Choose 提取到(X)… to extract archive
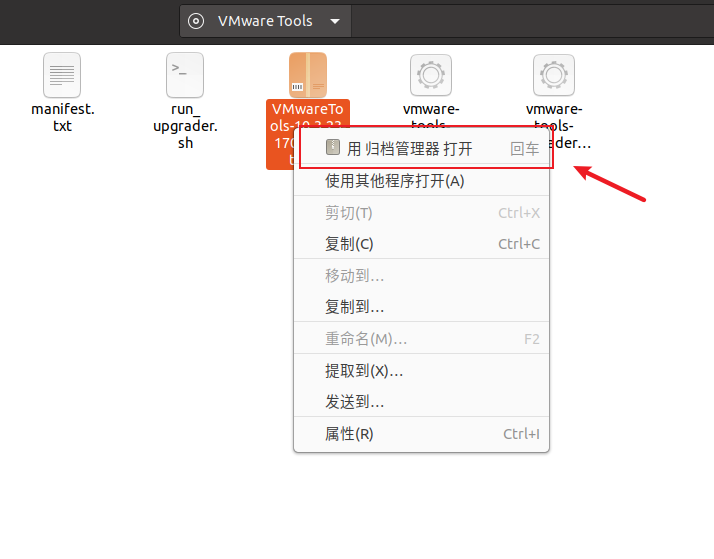Viewport: 714px width, 559px height. tap(422, 371)
